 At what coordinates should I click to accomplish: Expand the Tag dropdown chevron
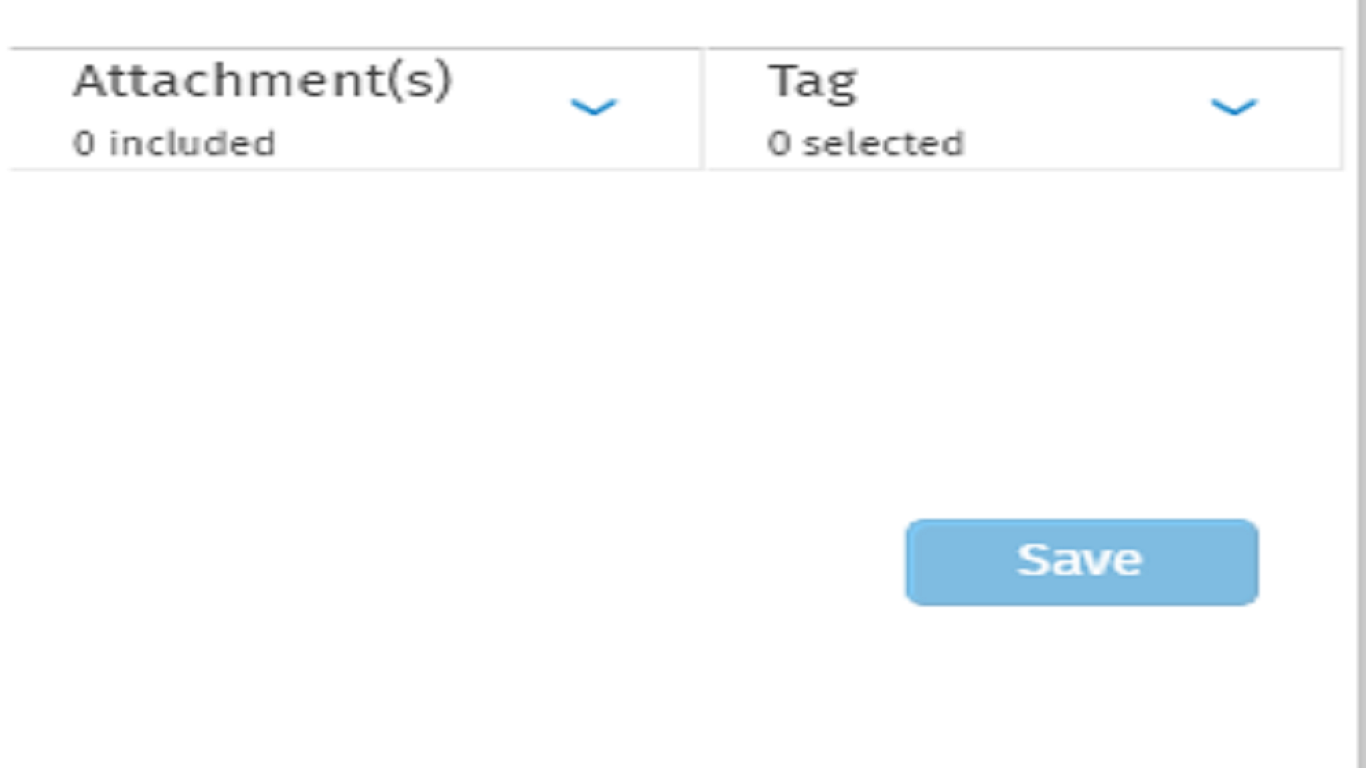[x=1233, y=107]
